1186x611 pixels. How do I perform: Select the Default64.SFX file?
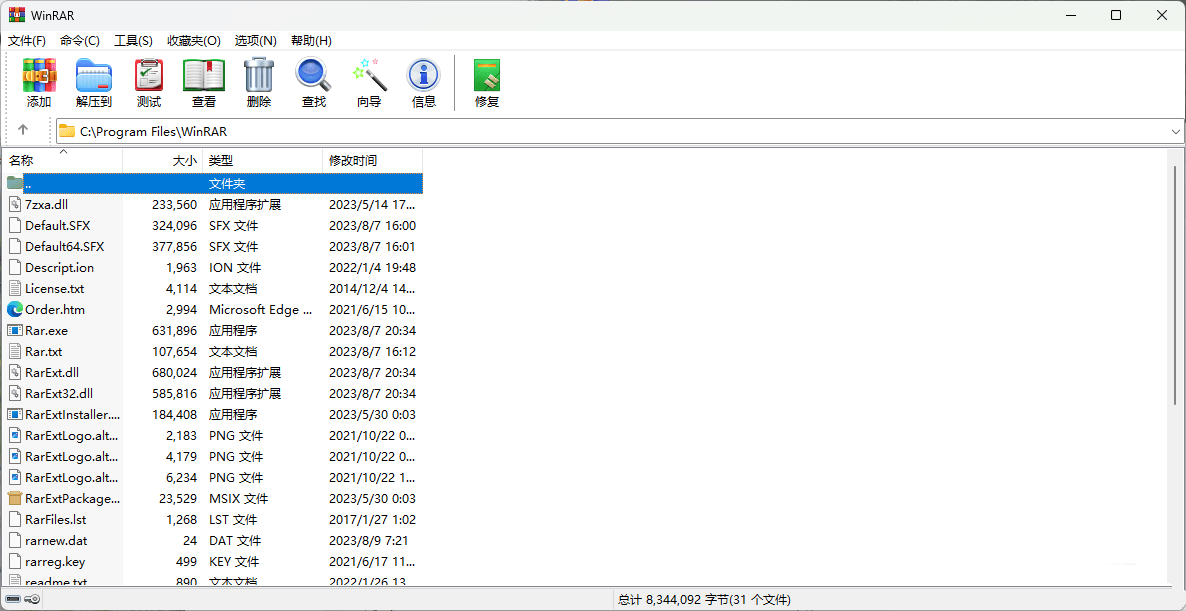64,247
